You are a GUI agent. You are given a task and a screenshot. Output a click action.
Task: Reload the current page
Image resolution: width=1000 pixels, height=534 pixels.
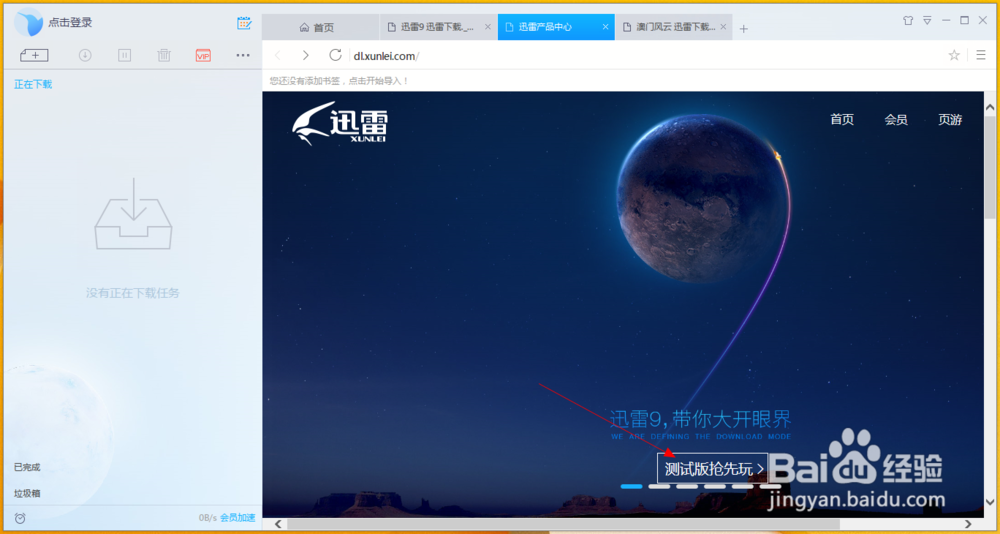pos(335,56)
